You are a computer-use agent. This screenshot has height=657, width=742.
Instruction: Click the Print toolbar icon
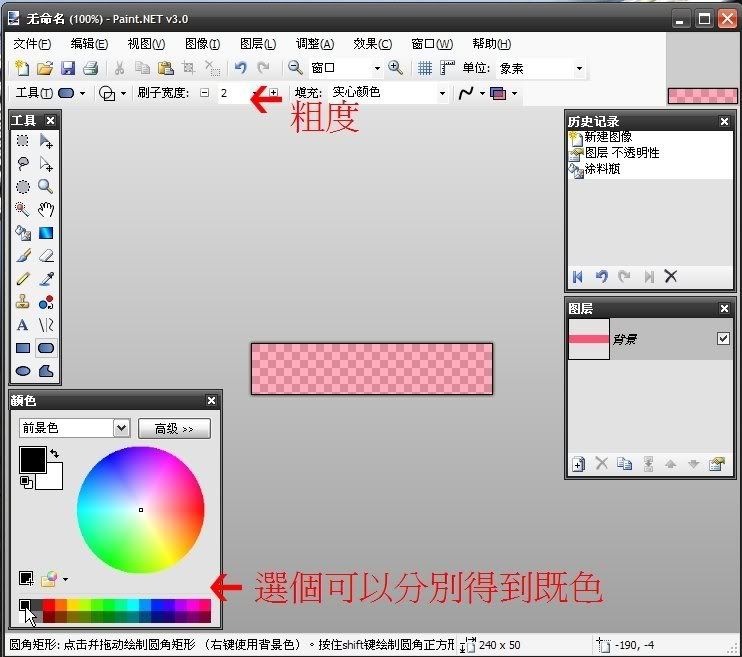(90, 68)
